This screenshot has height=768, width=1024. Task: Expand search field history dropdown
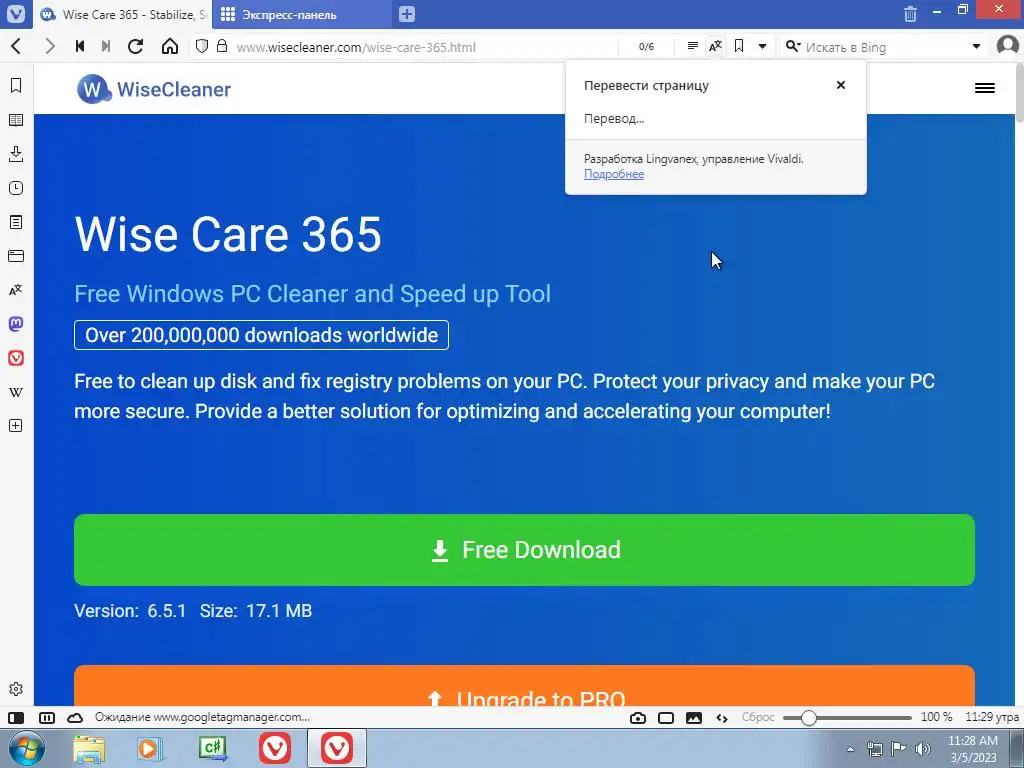point(976,46)
